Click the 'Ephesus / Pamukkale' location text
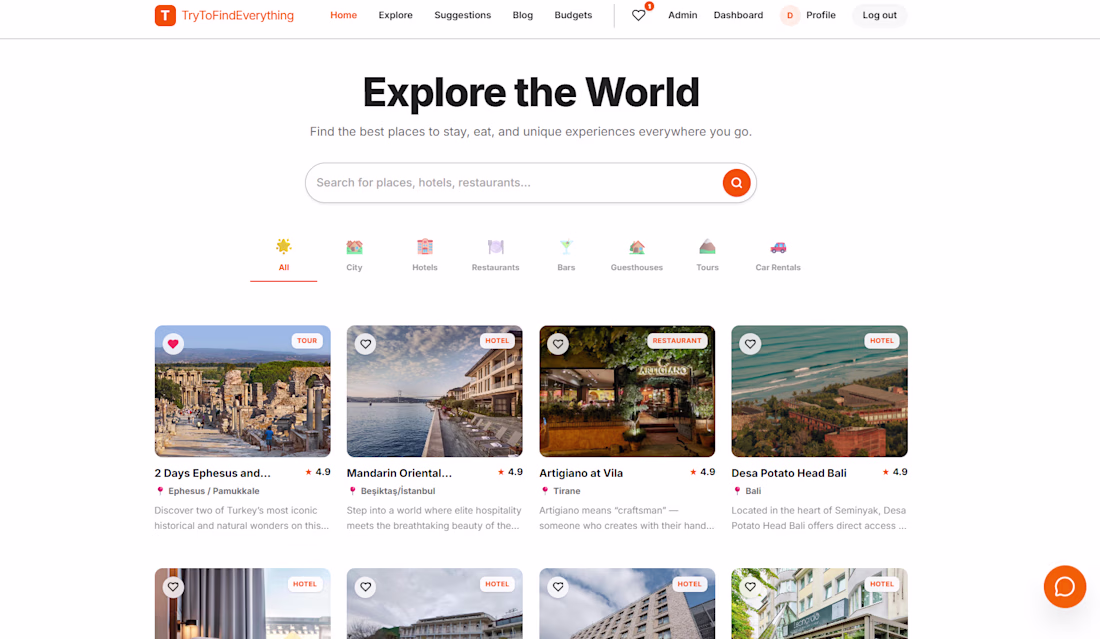The height and width of the screenshot is (639, 1100). pyautogui.click(x=214, y=492)
